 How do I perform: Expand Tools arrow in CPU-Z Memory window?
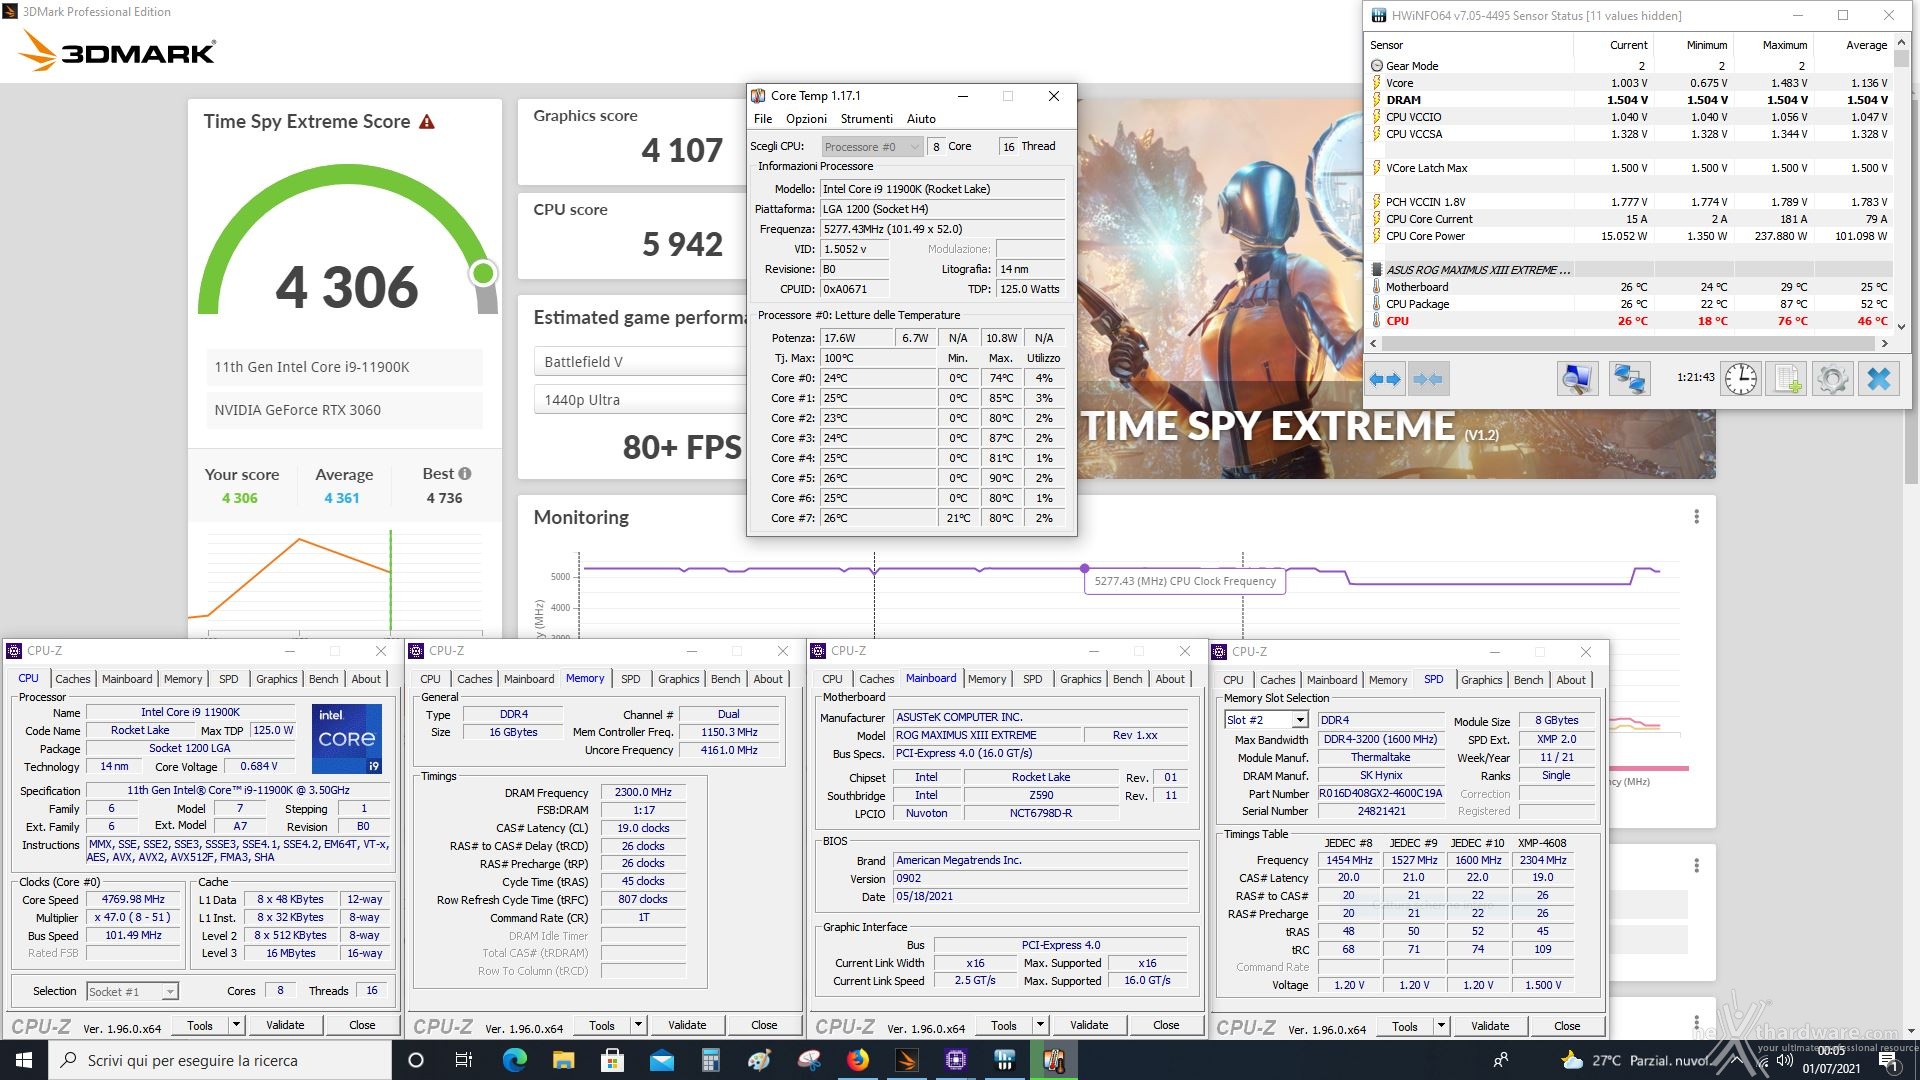click(638, 1025)
